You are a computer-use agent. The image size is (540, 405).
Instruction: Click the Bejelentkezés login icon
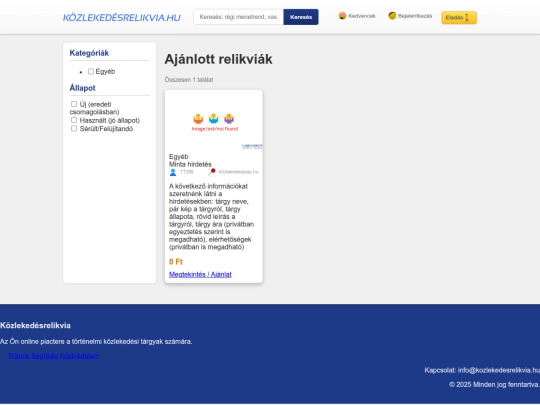click(392, 16)
